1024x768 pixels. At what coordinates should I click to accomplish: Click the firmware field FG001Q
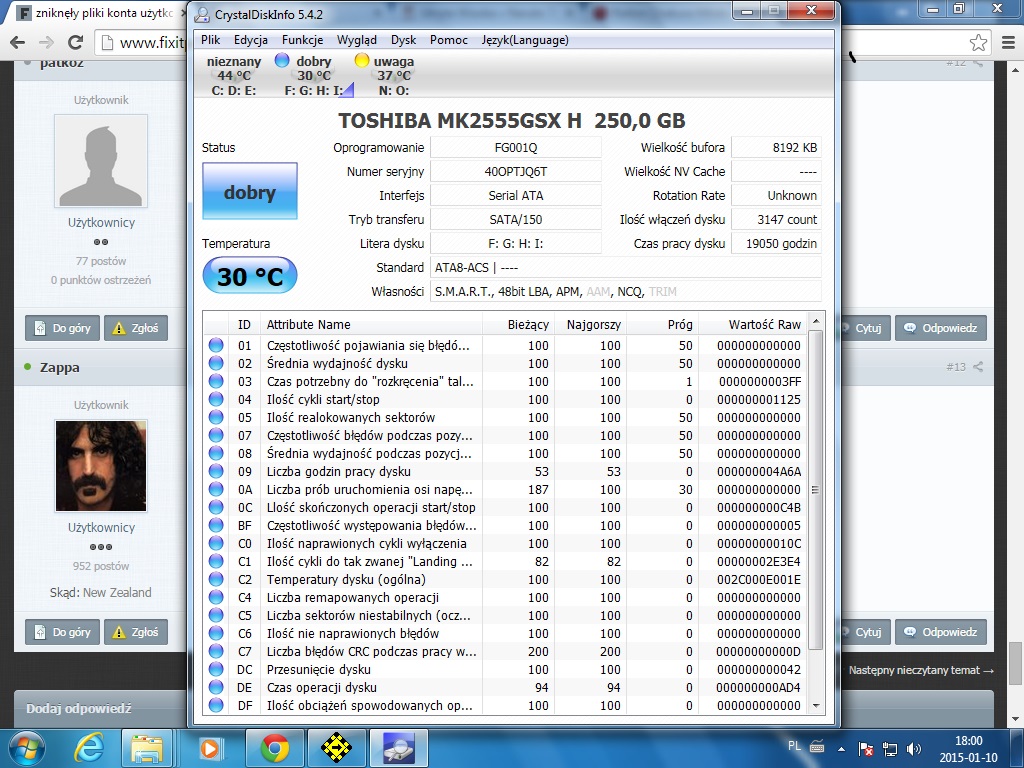pos(515,148)
